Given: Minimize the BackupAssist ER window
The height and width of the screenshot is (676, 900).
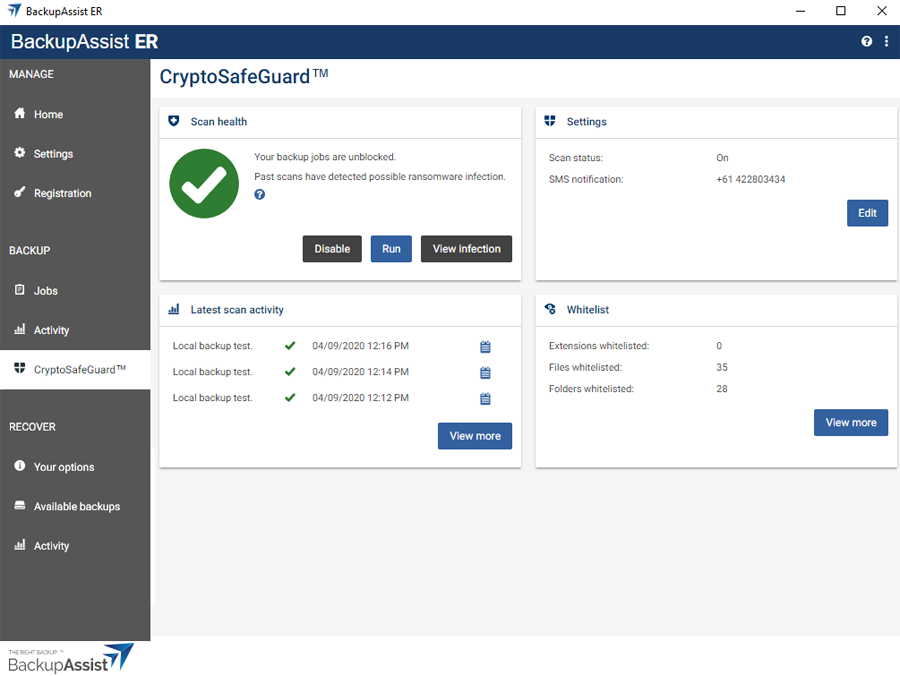Looking at the screenshot, I should [800, 11].
